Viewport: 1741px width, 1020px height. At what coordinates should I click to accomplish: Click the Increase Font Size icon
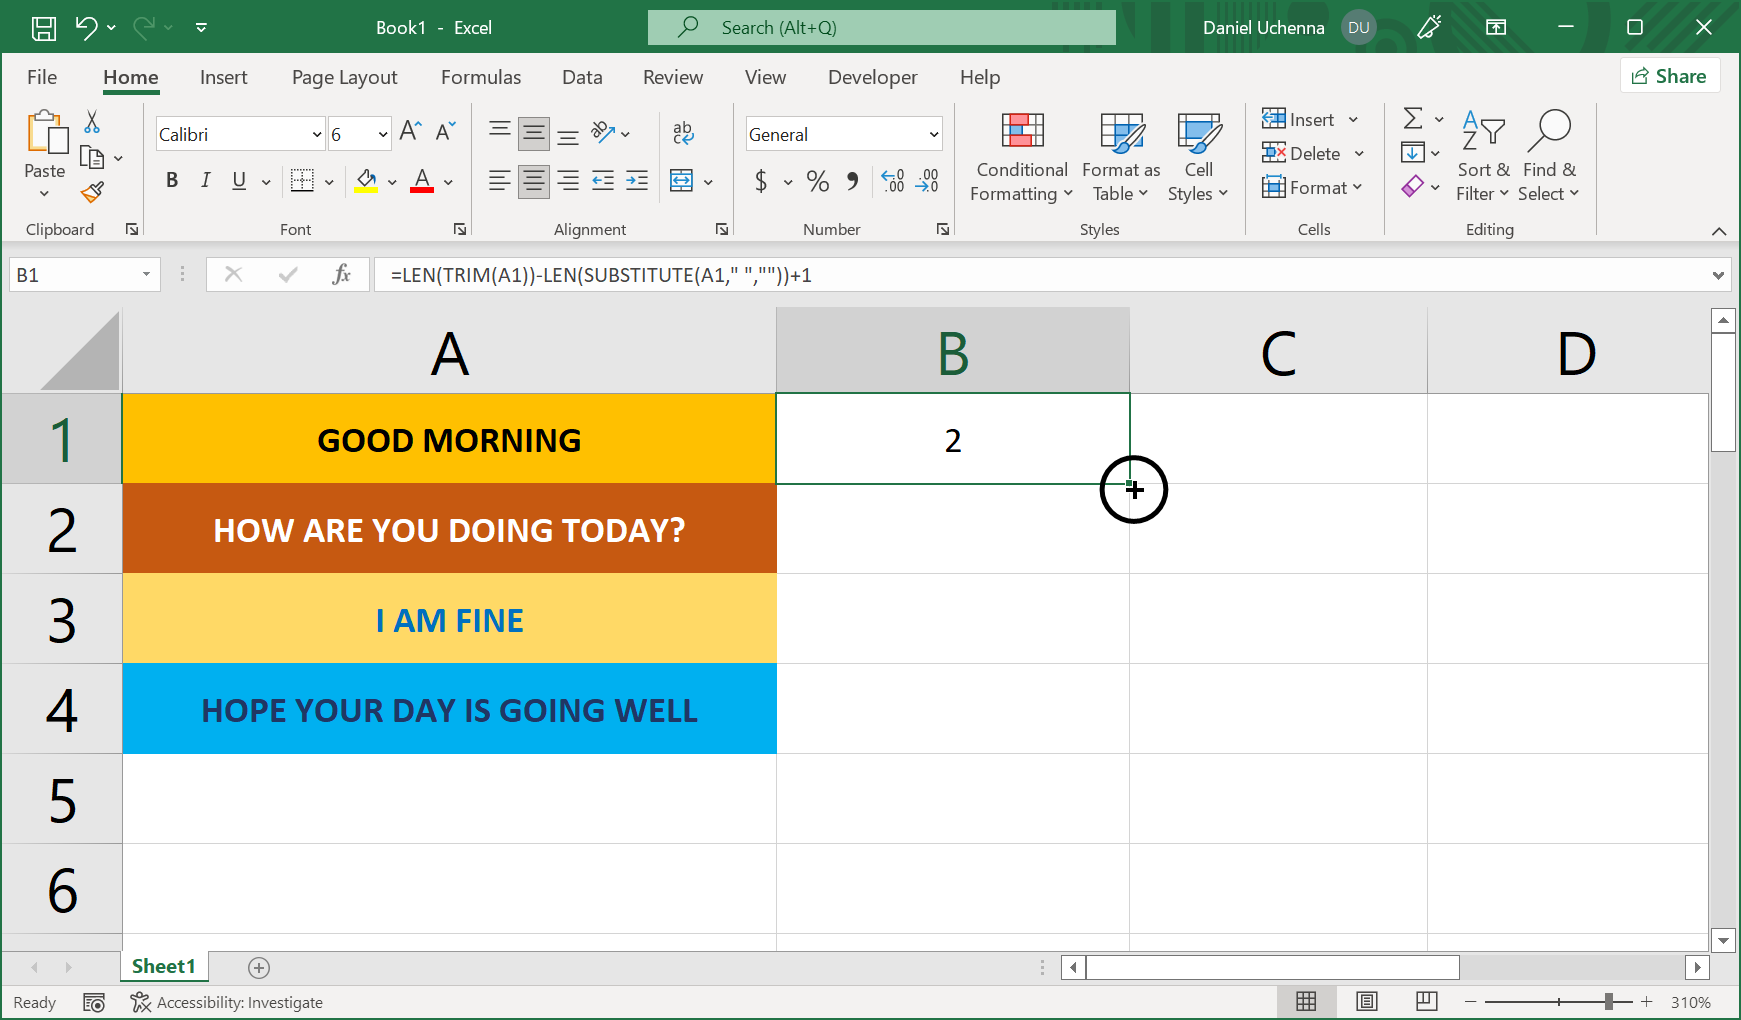410,132
